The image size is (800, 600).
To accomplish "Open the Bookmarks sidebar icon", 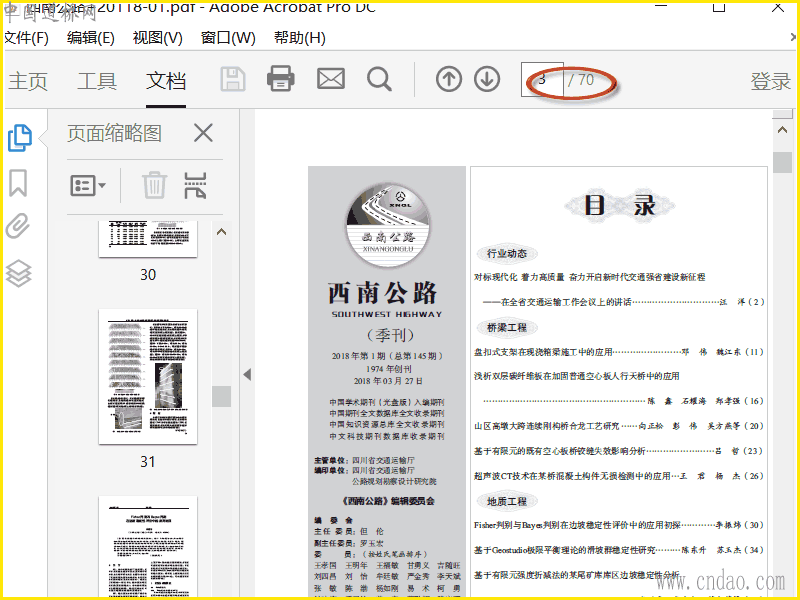I will (18, 183).
